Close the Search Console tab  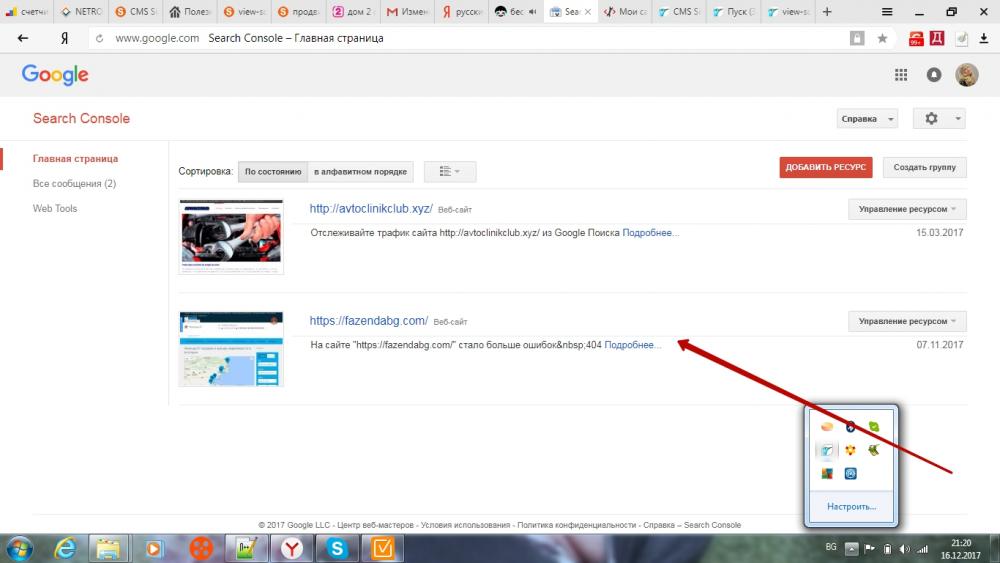(x=588, y=11)
